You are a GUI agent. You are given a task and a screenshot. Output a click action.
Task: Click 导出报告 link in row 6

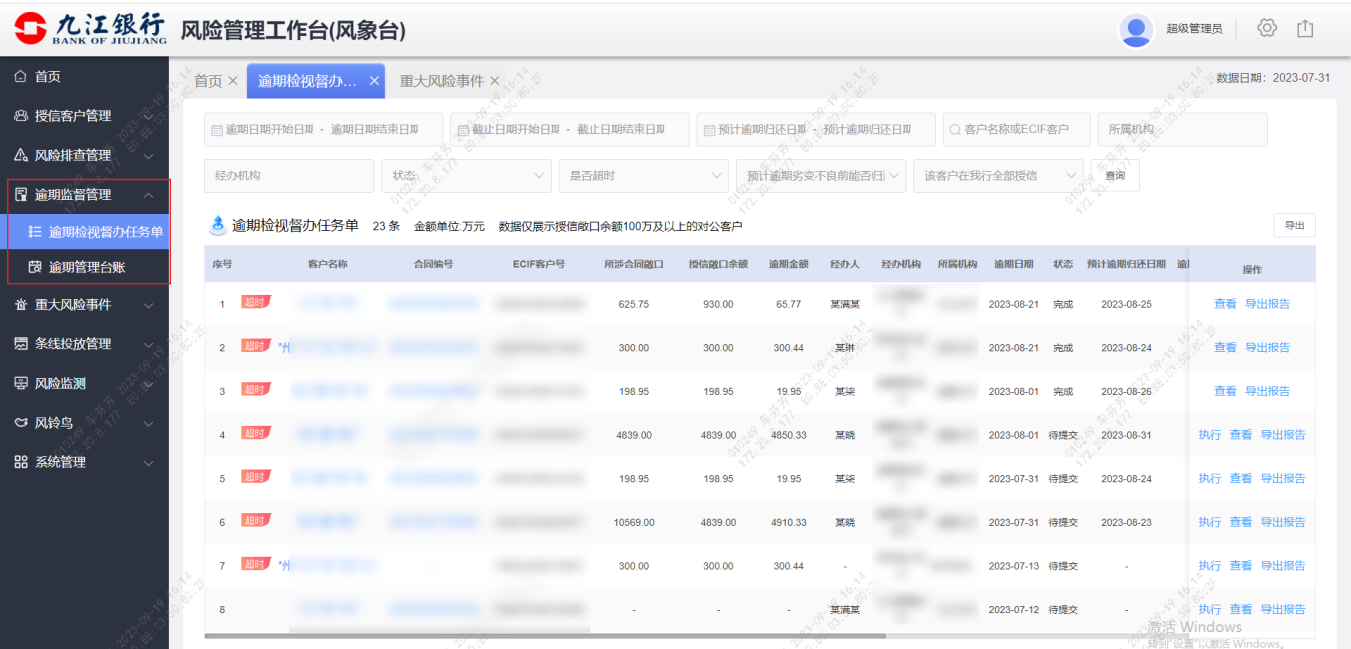point(1283,522)
